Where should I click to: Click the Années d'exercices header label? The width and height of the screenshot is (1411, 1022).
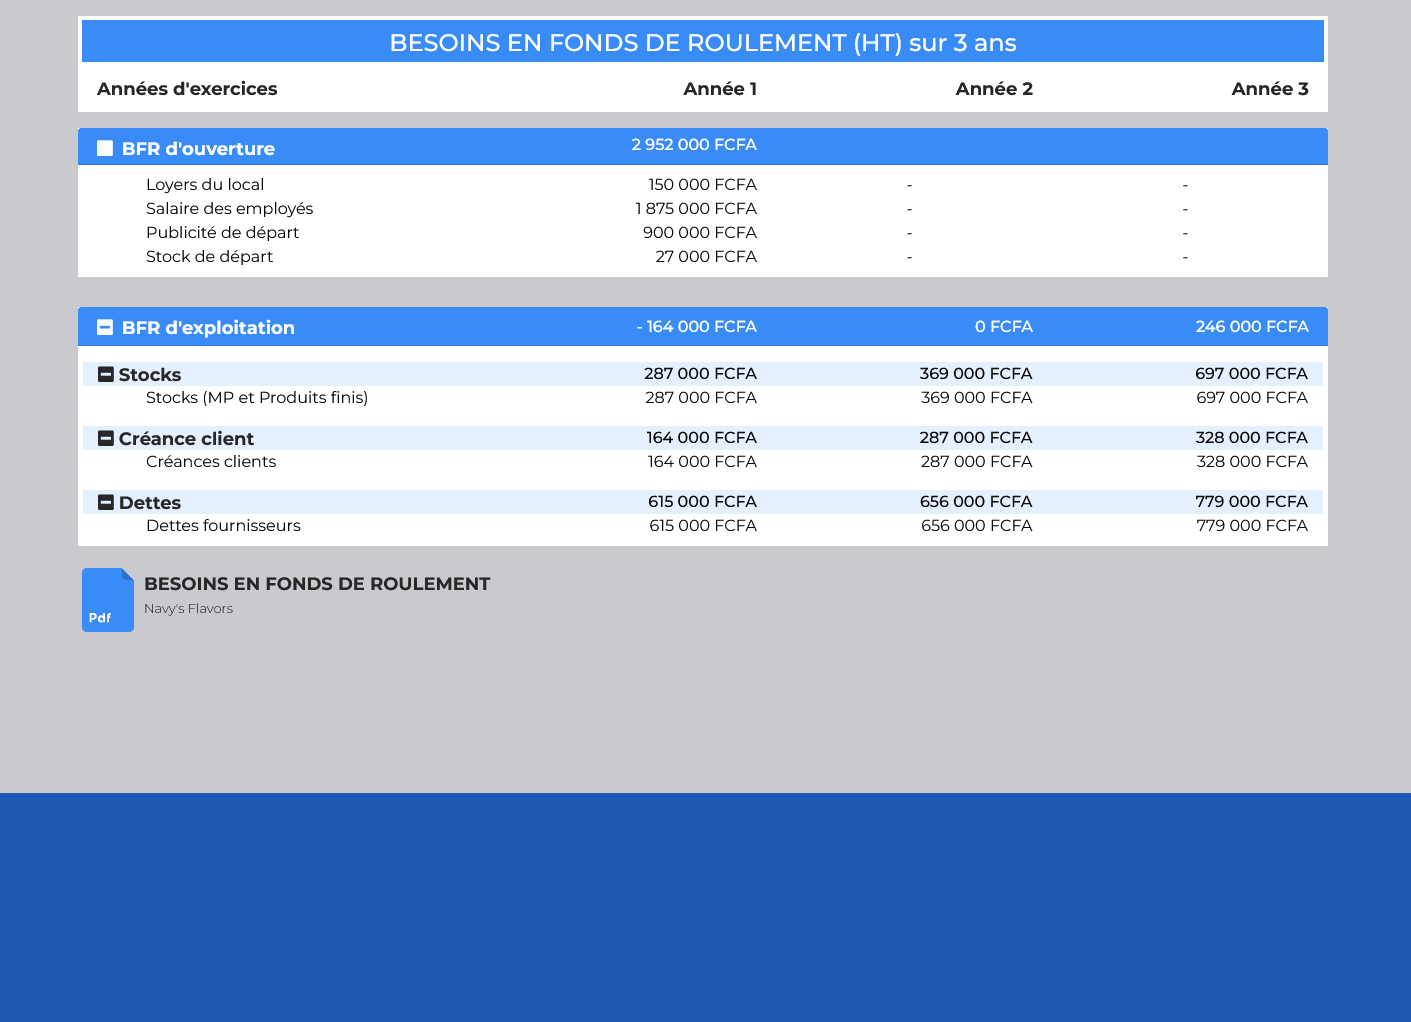[187, 89]
